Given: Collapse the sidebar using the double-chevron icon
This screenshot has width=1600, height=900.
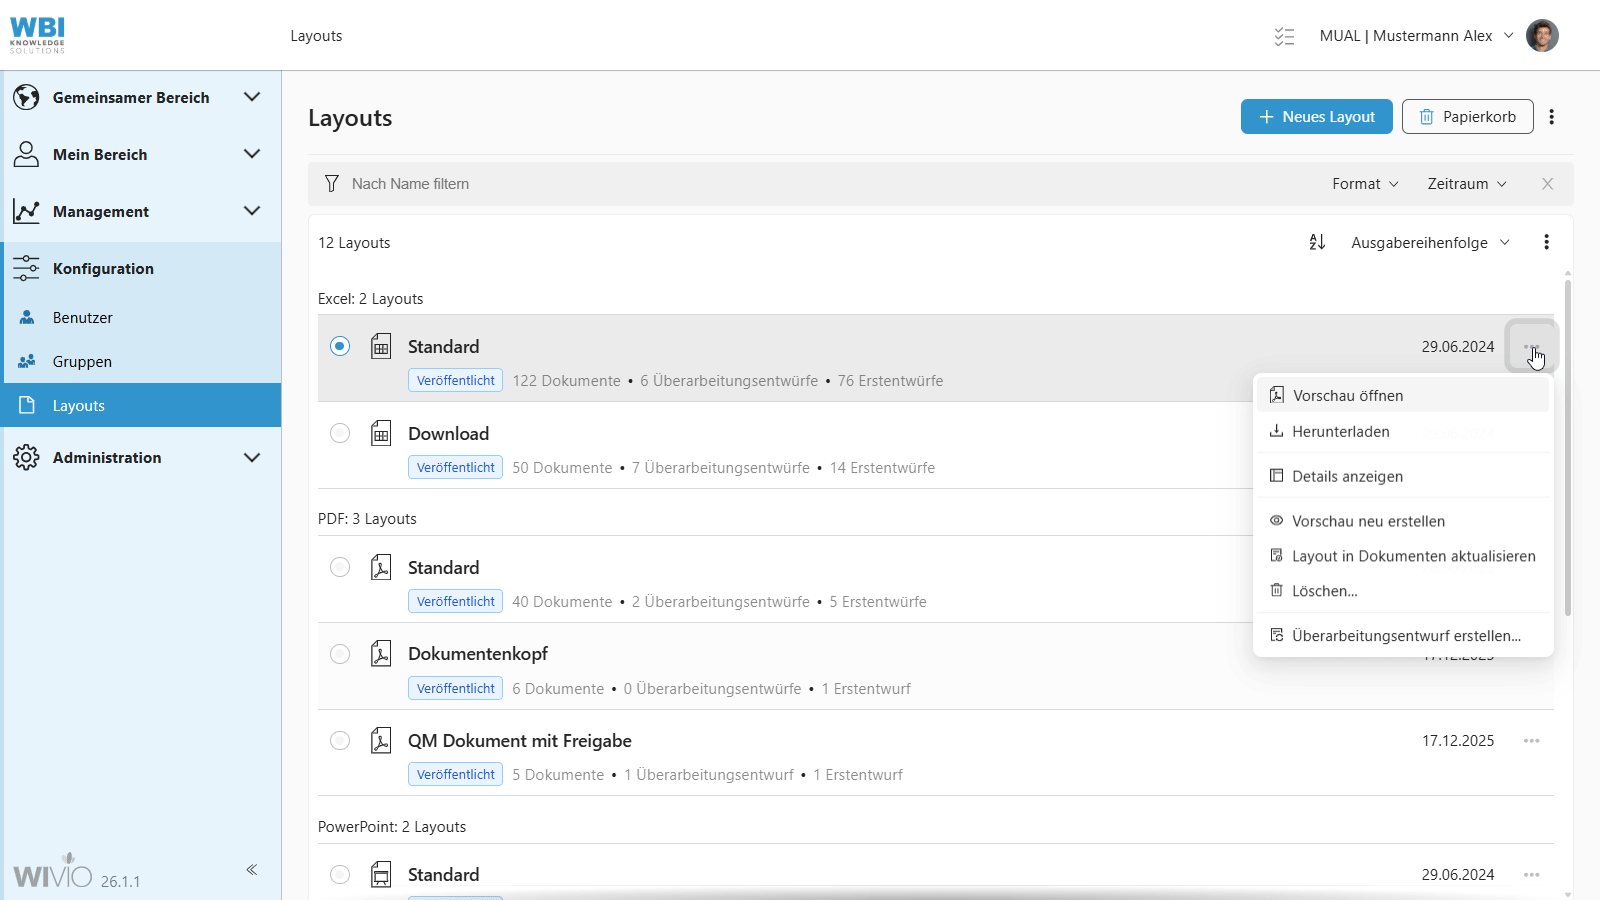Looking at the screenshot, I should (252, 869).
